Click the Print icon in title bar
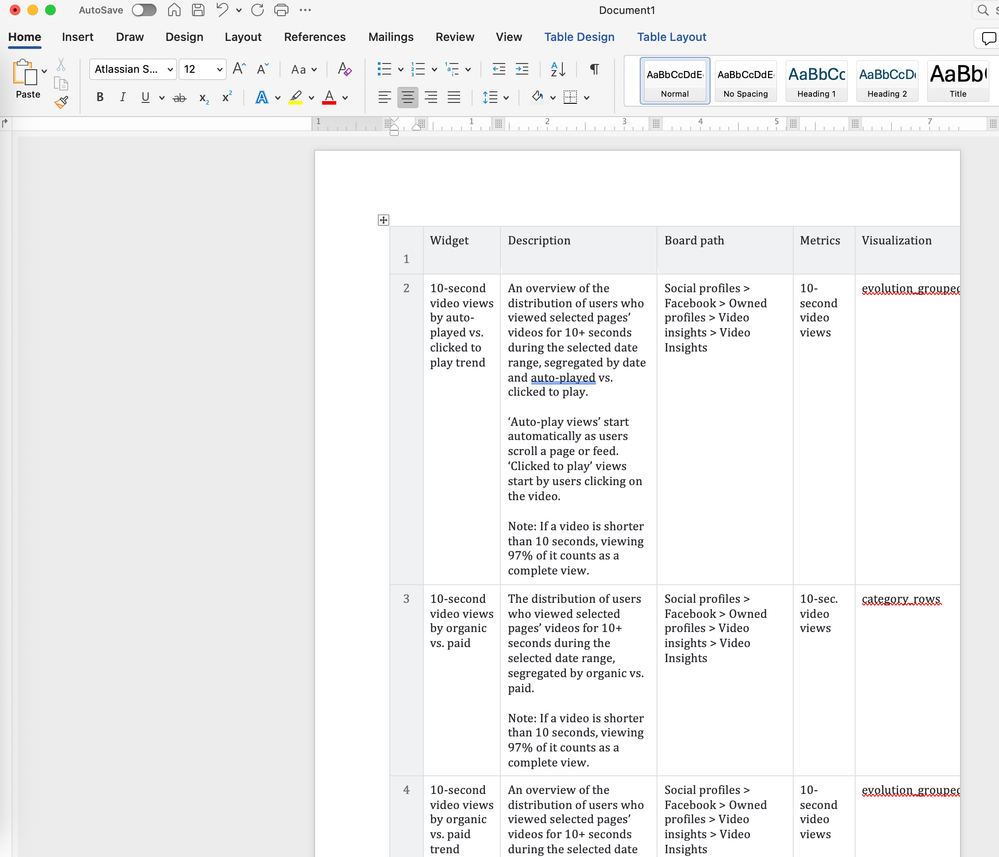The image size is (999, 857). tap(281, 10)
